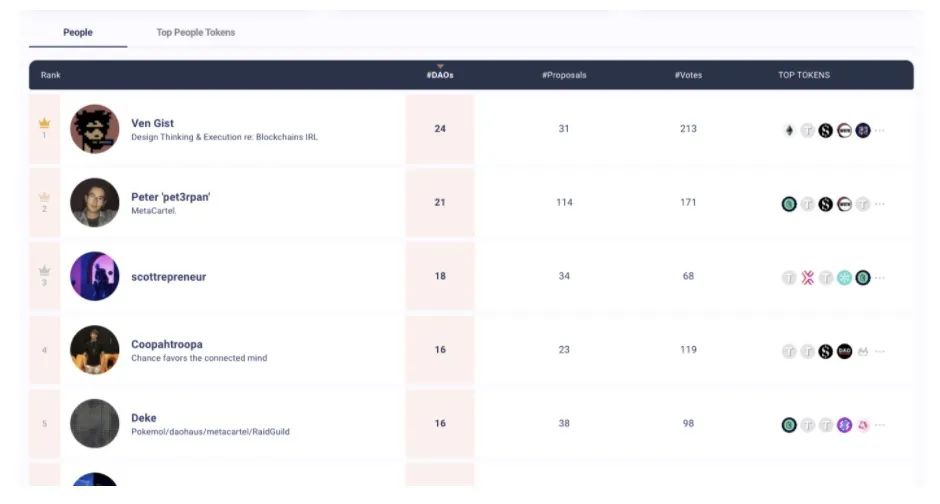Click the black DAO token icon in Coopahtroopa's row
This screenshot has height=504, width=940.
pos(844,351)
